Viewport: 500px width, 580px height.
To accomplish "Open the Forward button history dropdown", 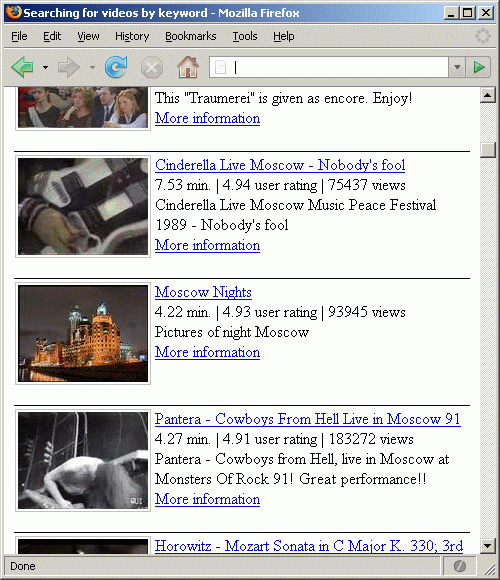I will coord(92,67).
